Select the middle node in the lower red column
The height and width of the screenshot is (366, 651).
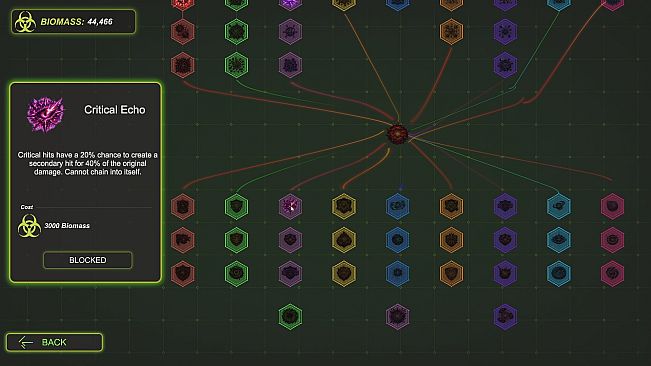coord(183,240)
